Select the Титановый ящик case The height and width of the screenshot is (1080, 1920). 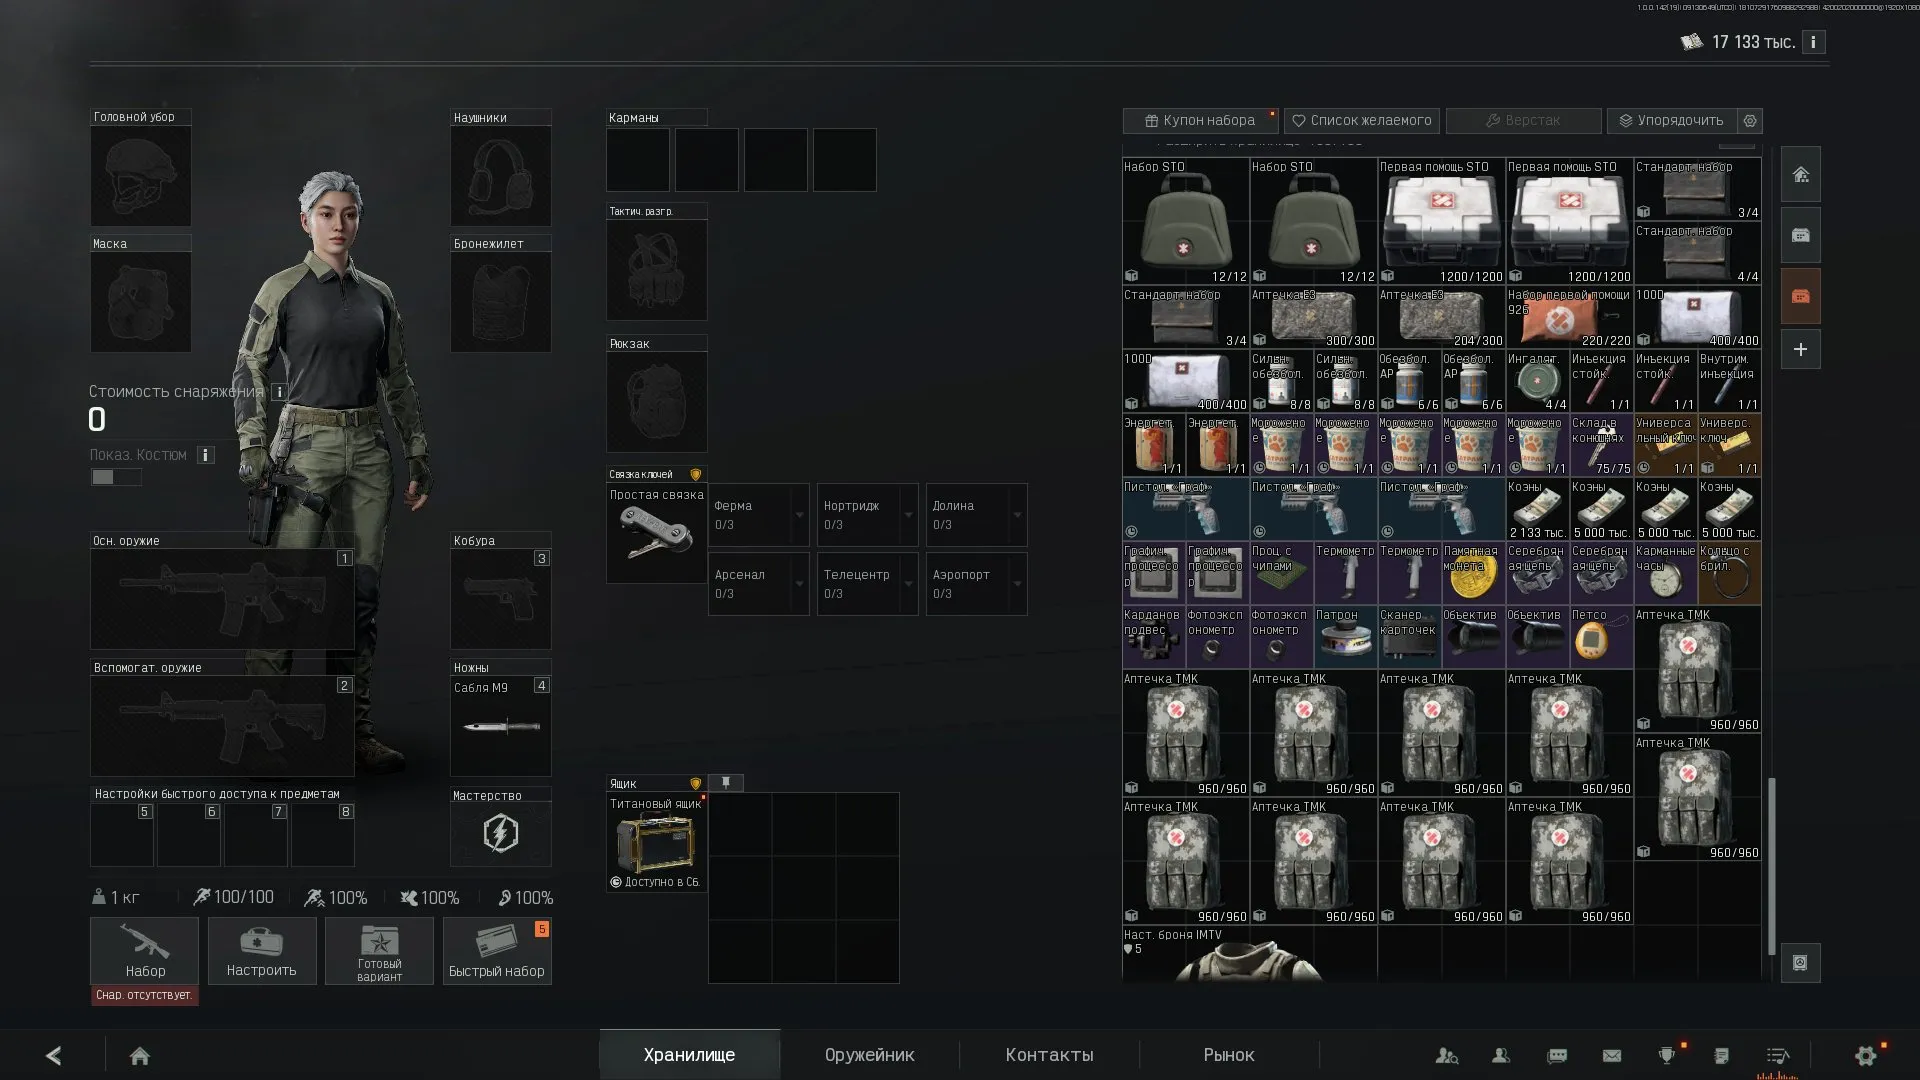pos(656,842)
